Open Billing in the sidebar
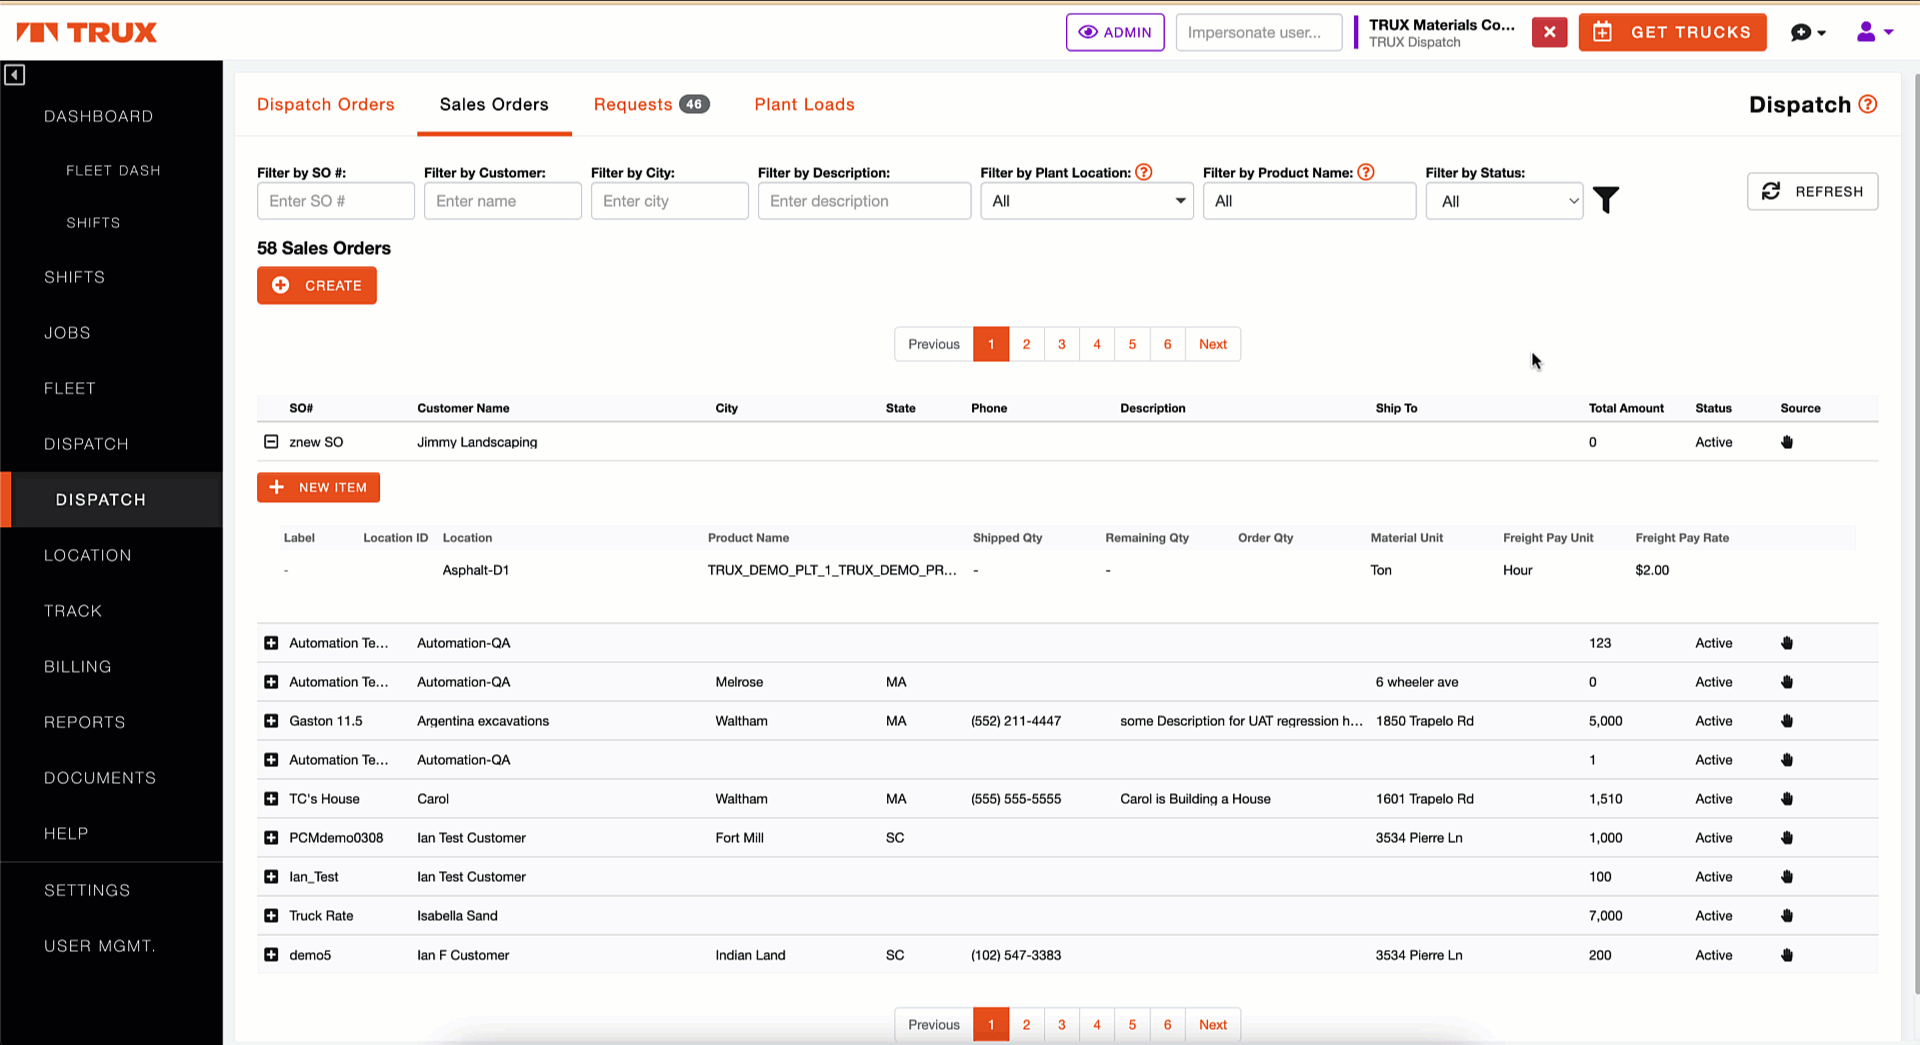1920x1045 pixels. [x=78, y=667]
